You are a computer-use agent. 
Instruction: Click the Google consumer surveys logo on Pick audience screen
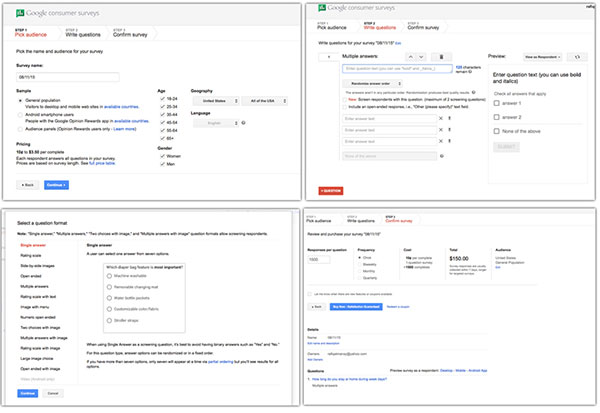click(57, 13)
